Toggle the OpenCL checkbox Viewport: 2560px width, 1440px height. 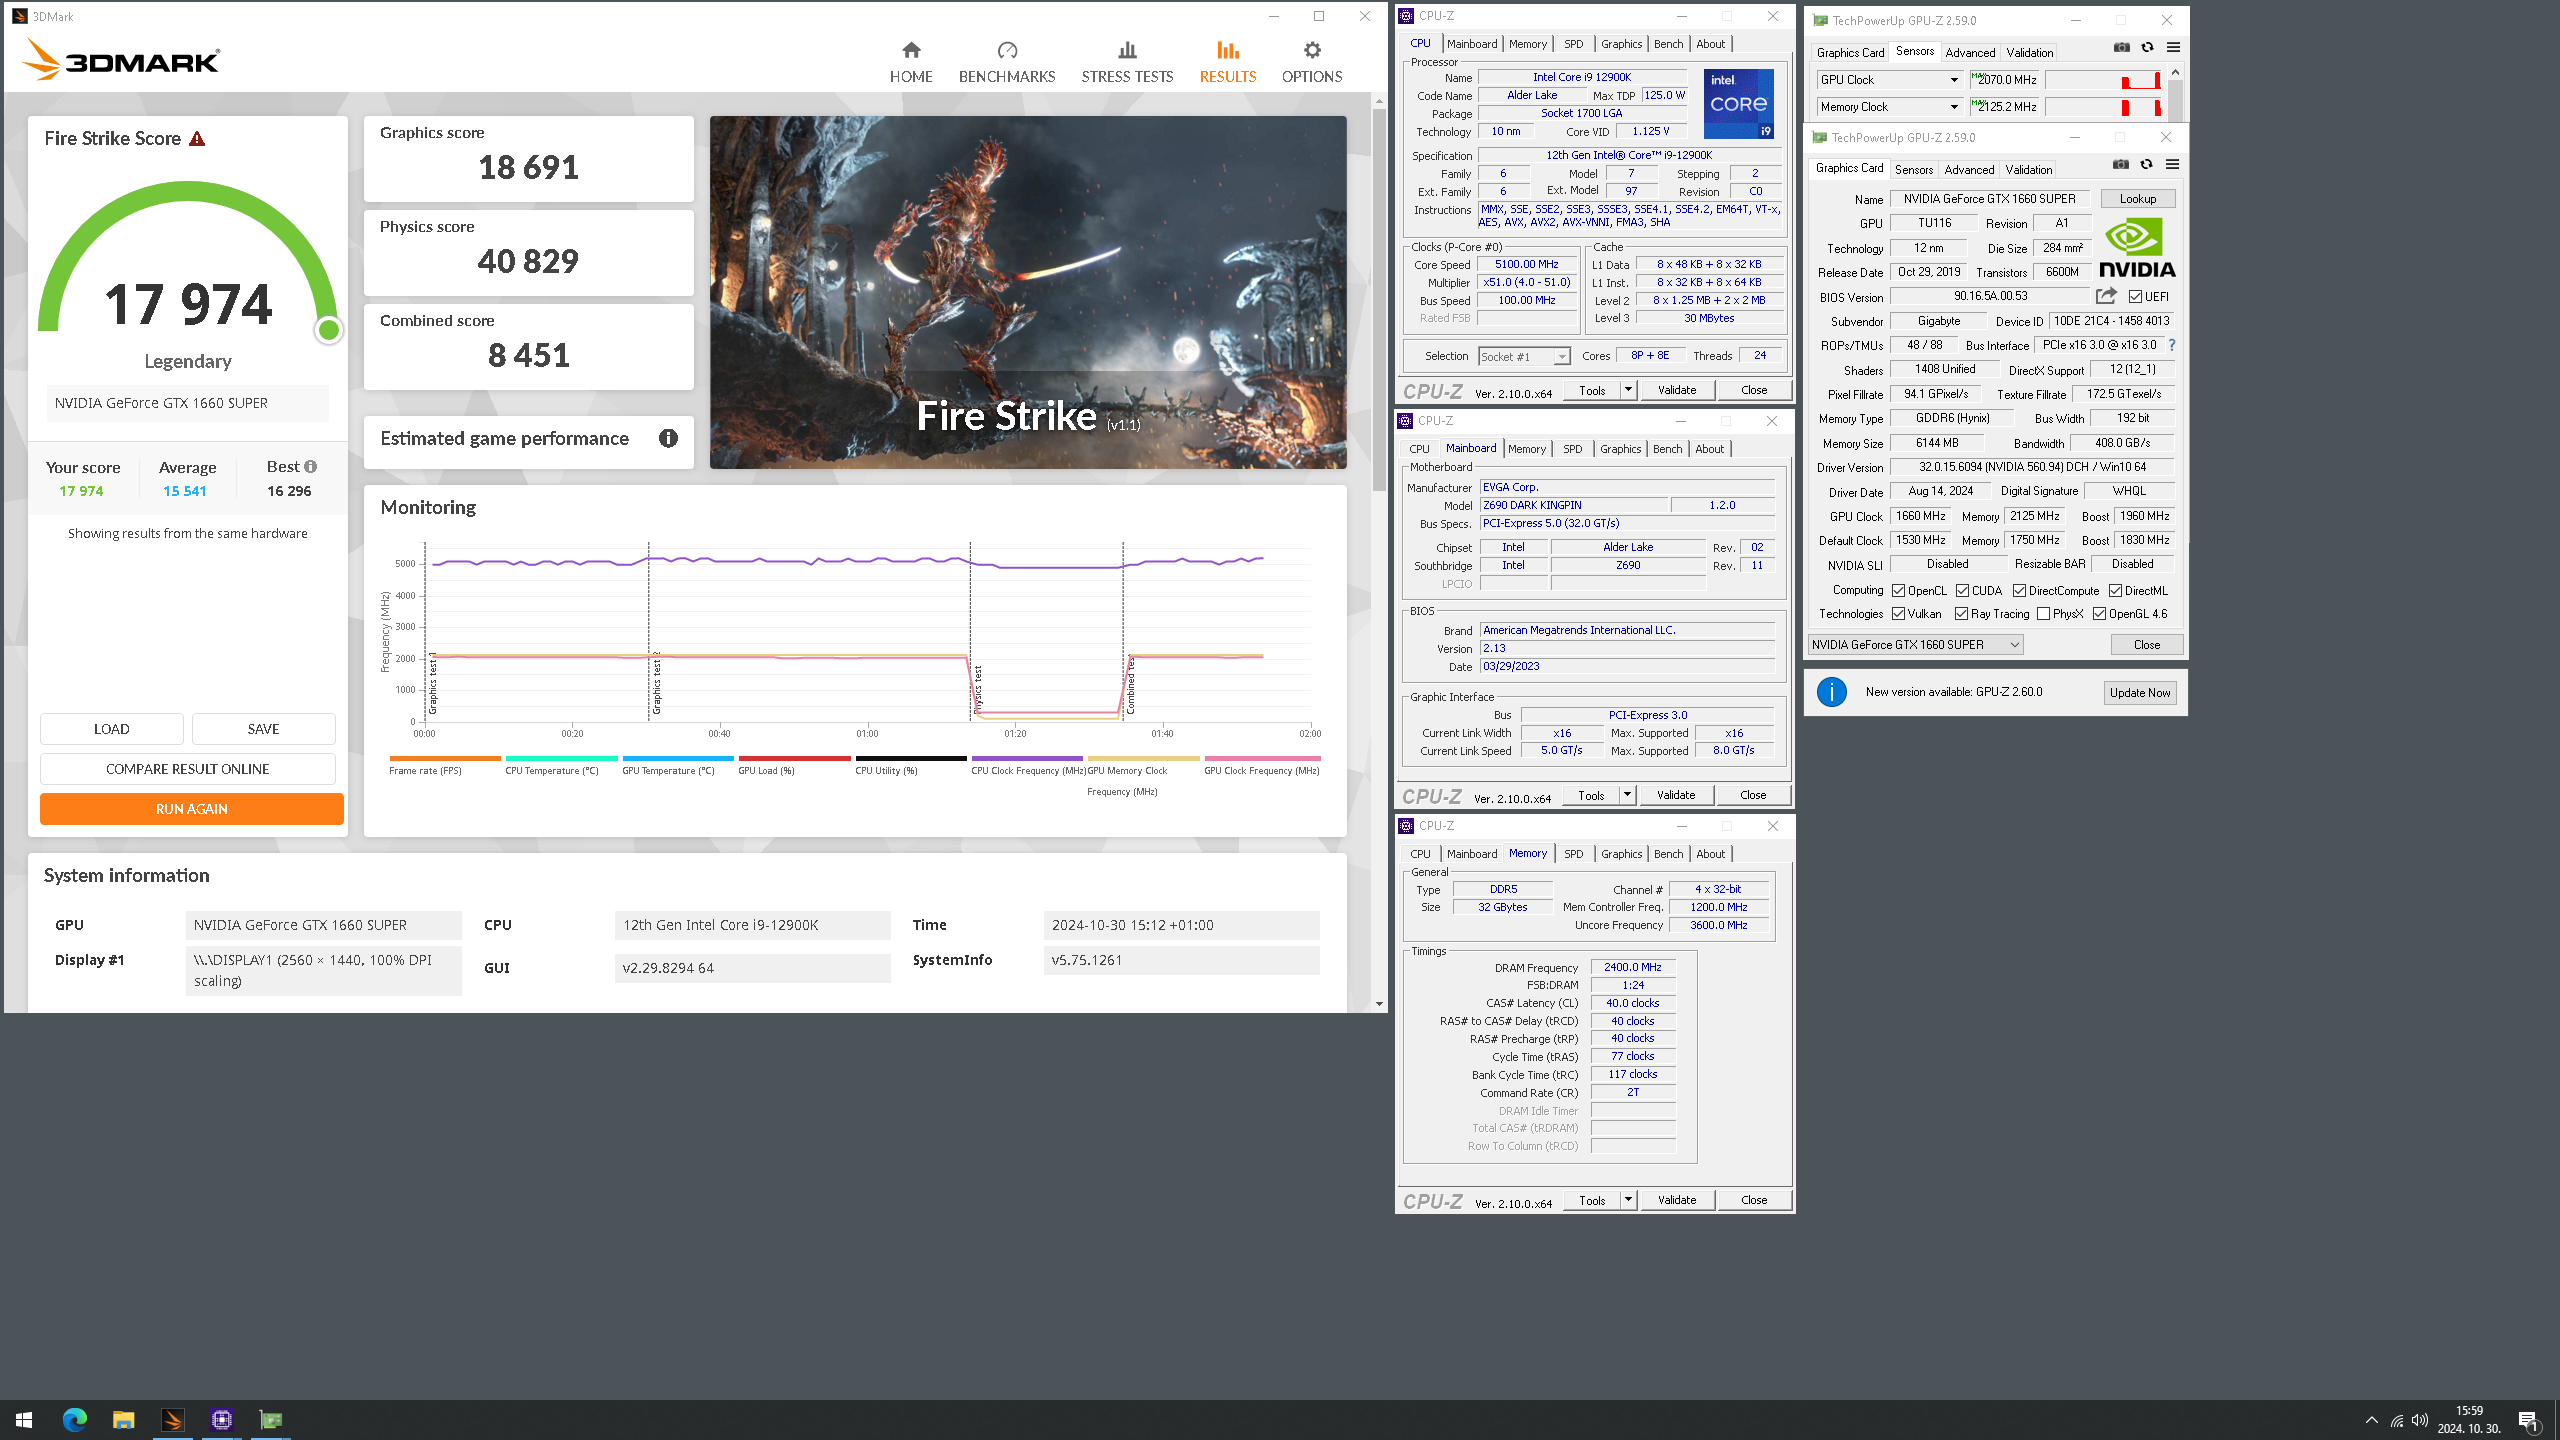click(x=1898, y=591)
